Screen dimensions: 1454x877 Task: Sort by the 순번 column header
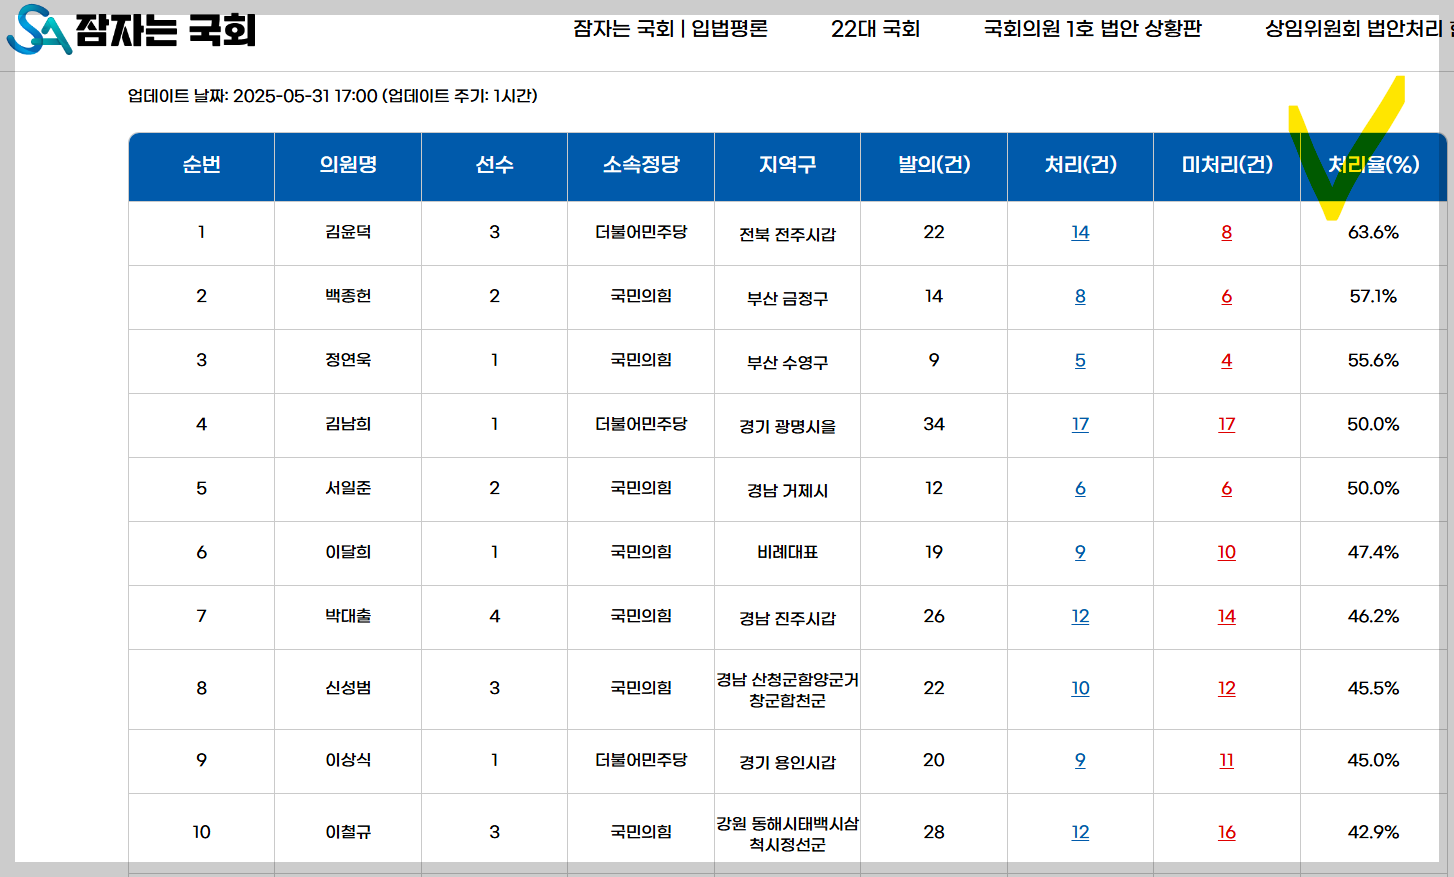coord(201,165)
